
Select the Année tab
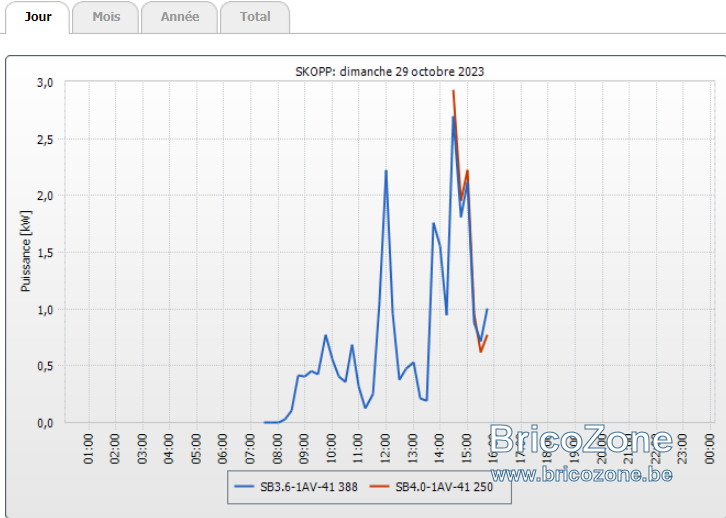click(x=180, y=17)
